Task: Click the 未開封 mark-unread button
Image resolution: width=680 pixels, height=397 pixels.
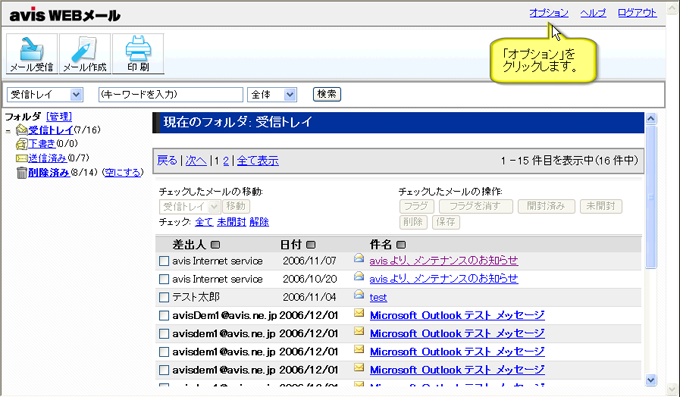Action: click(x=601, y=206)
